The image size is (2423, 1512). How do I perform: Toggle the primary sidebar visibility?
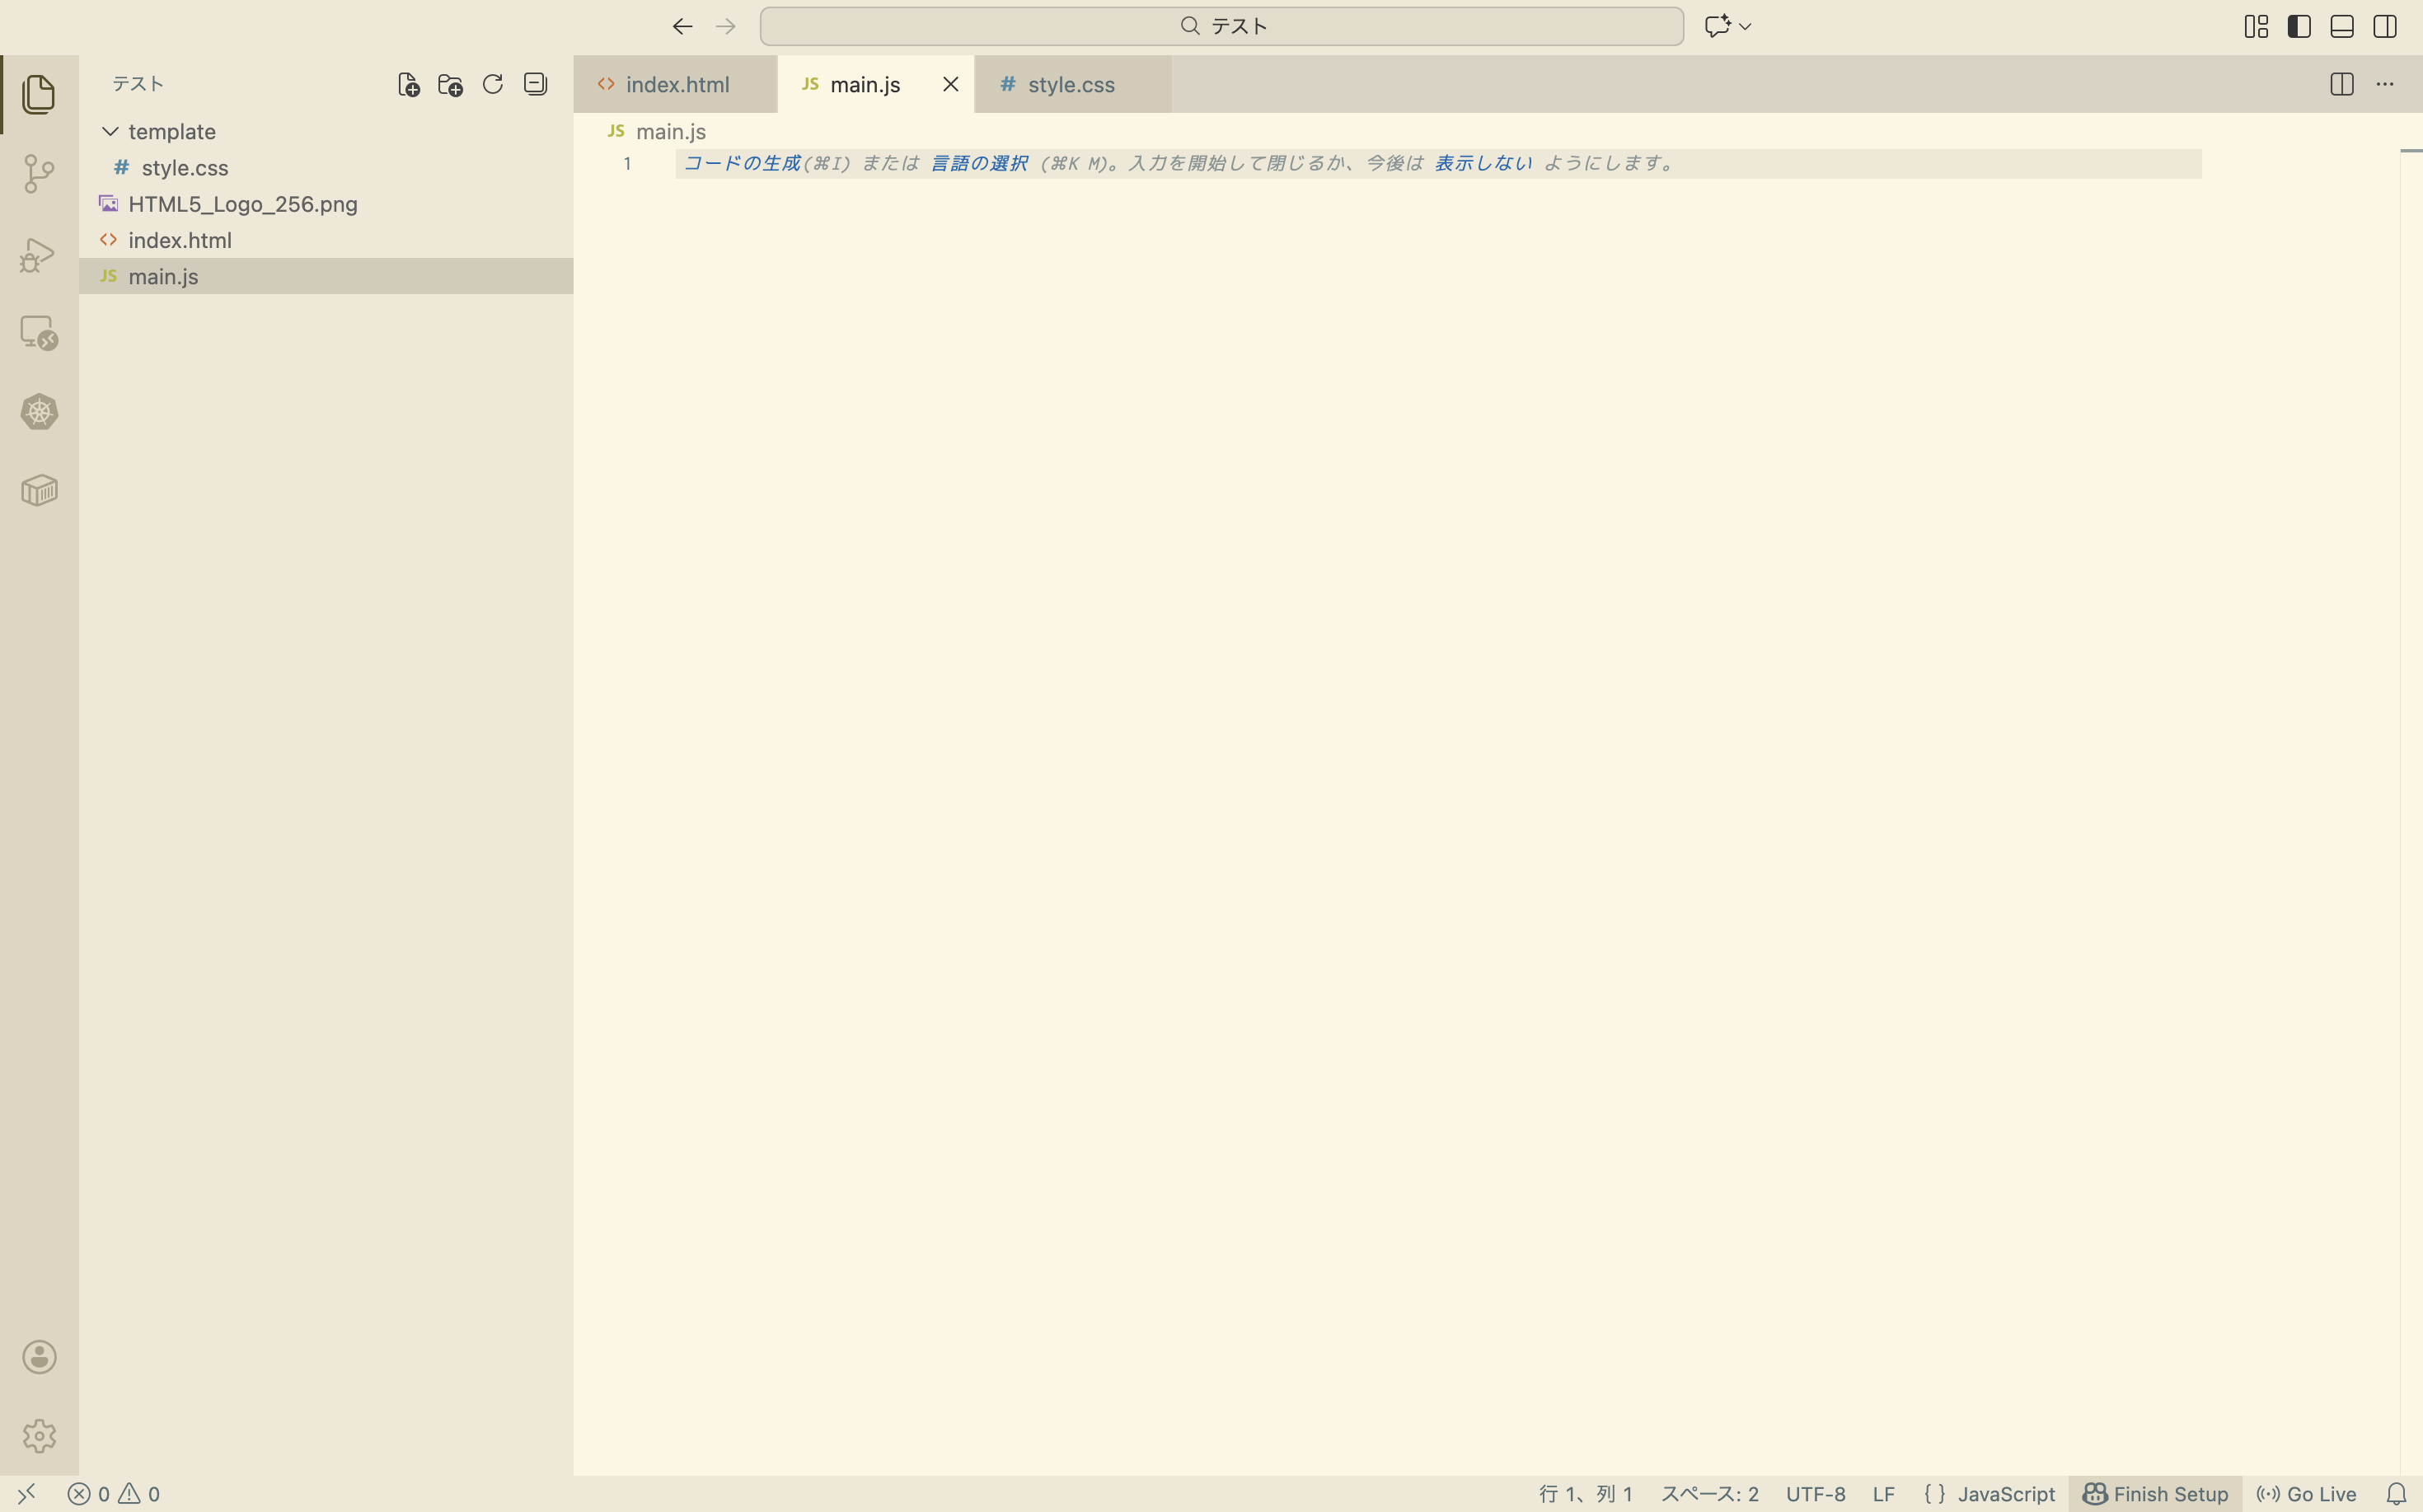coord(2299,26)
